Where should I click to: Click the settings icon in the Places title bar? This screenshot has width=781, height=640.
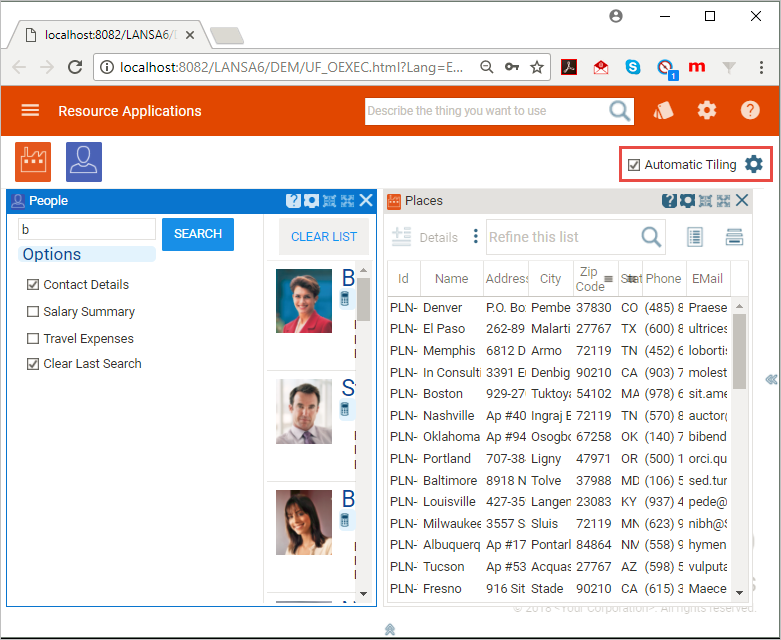(687, 201)
